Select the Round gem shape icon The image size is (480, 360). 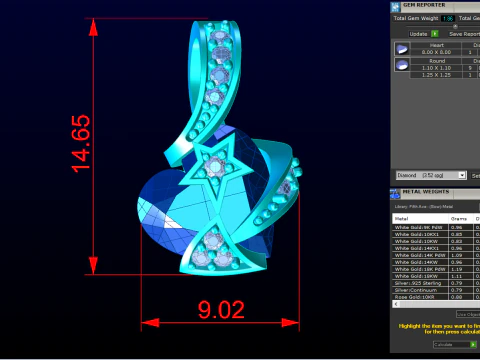tap(402, 64)
